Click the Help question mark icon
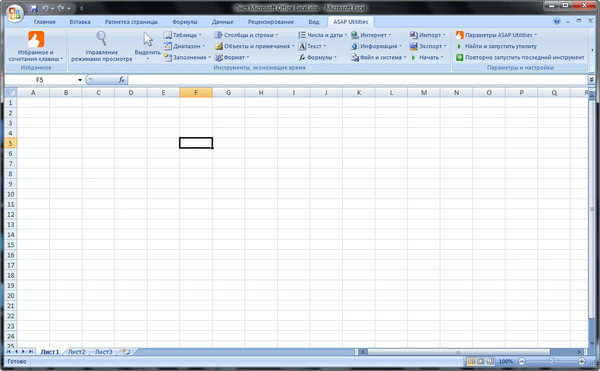 tap(557, 21)
